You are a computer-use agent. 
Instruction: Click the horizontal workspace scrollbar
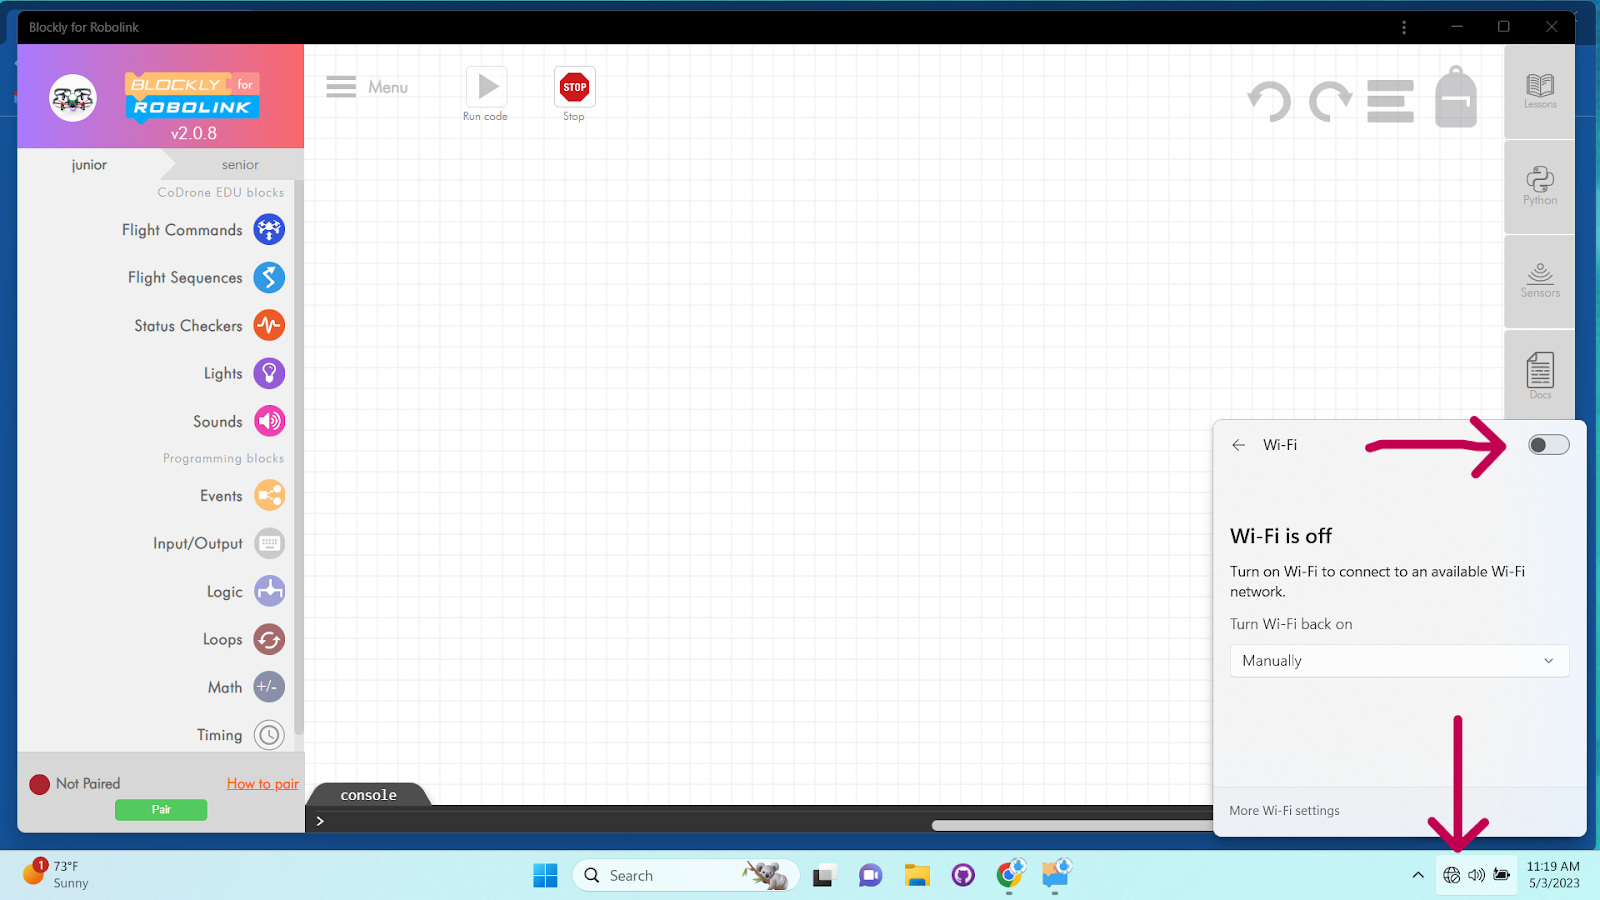point(1072,826)
